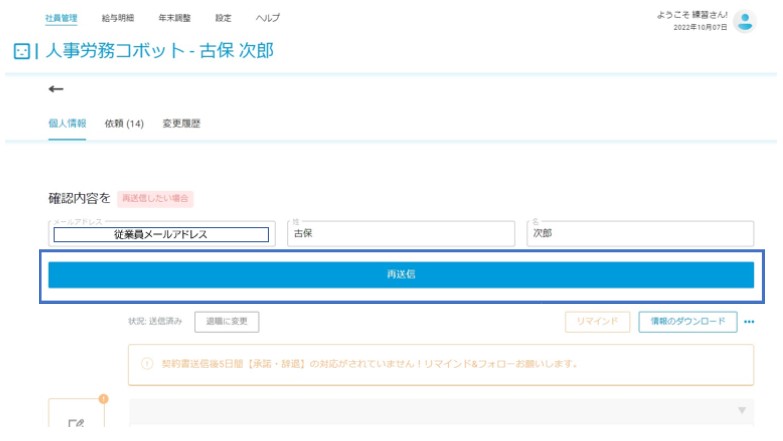
Task: Click the リマインド button
Action: [x=597, y=322]
